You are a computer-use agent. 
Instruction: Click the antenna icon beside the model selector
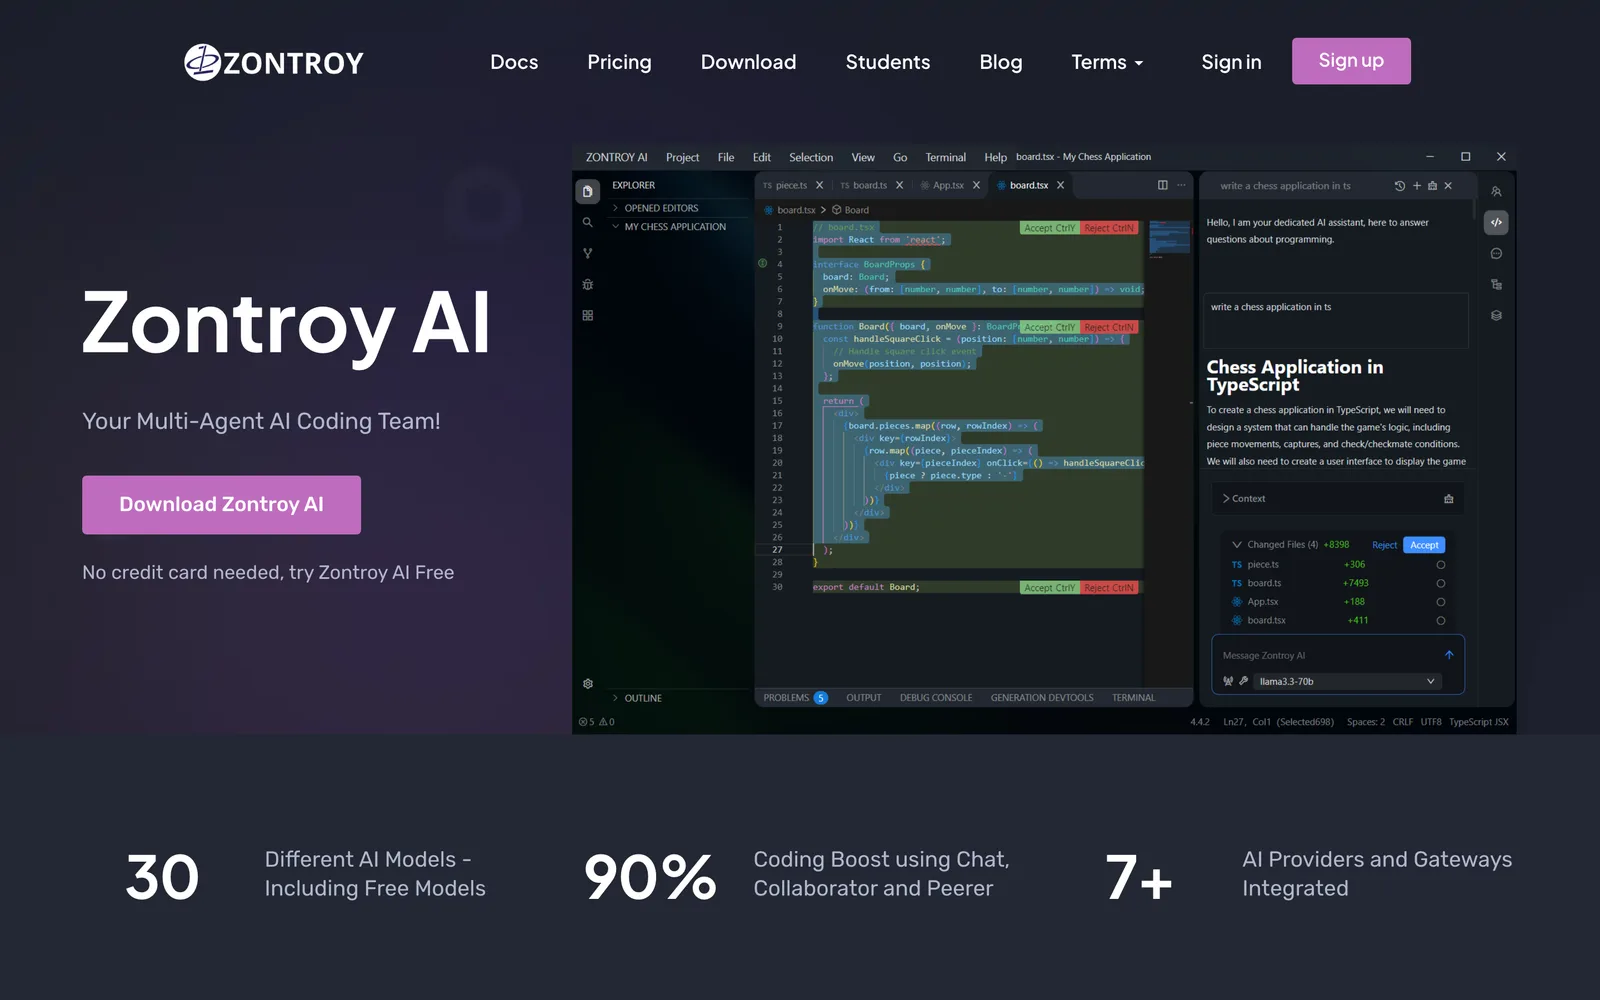coord(1228,681)
